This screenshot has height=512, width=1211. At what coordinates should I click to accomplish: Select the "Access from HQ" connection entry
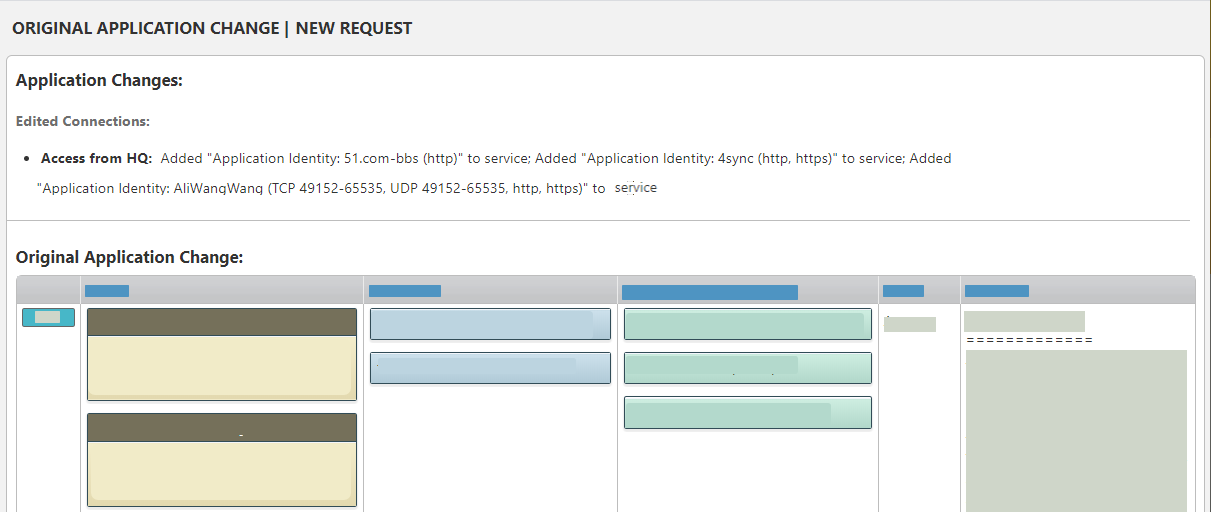click(x=96, y=158)
